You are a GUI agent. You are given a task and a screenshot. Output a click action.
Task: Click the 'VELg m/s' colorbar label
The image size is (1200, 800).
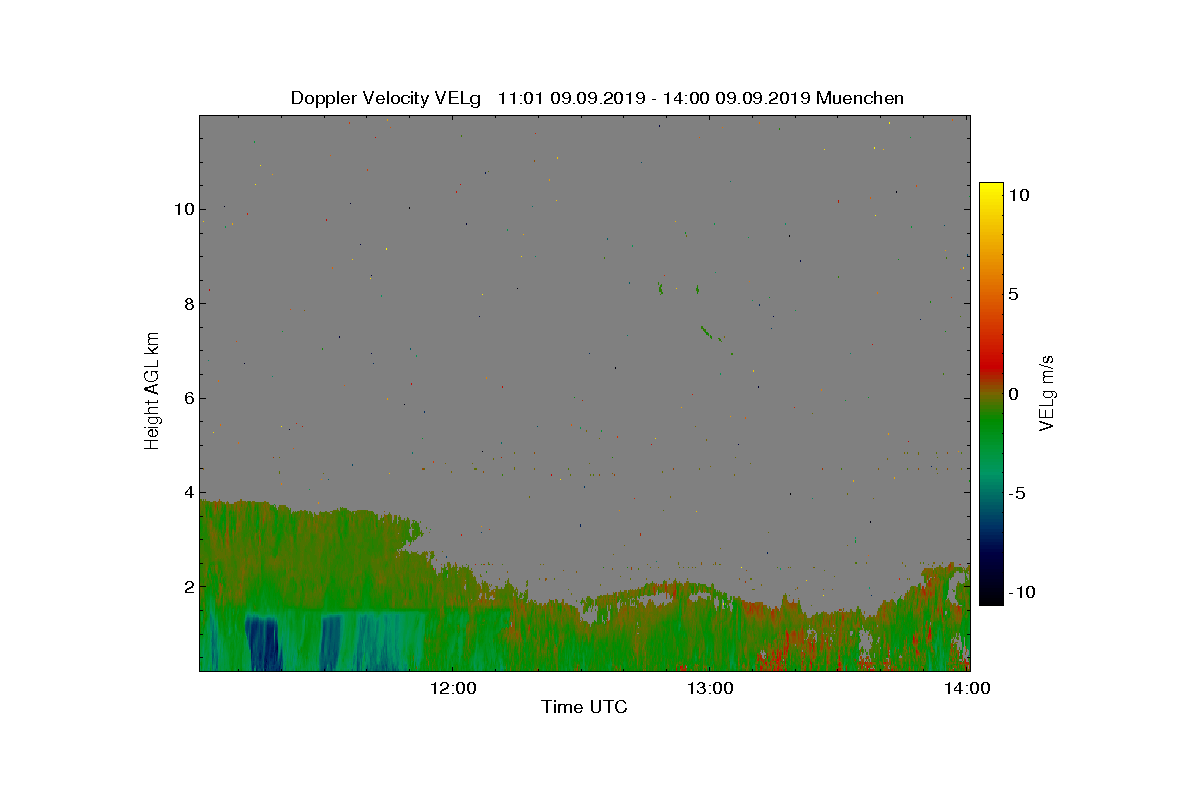pos(1047,391)
